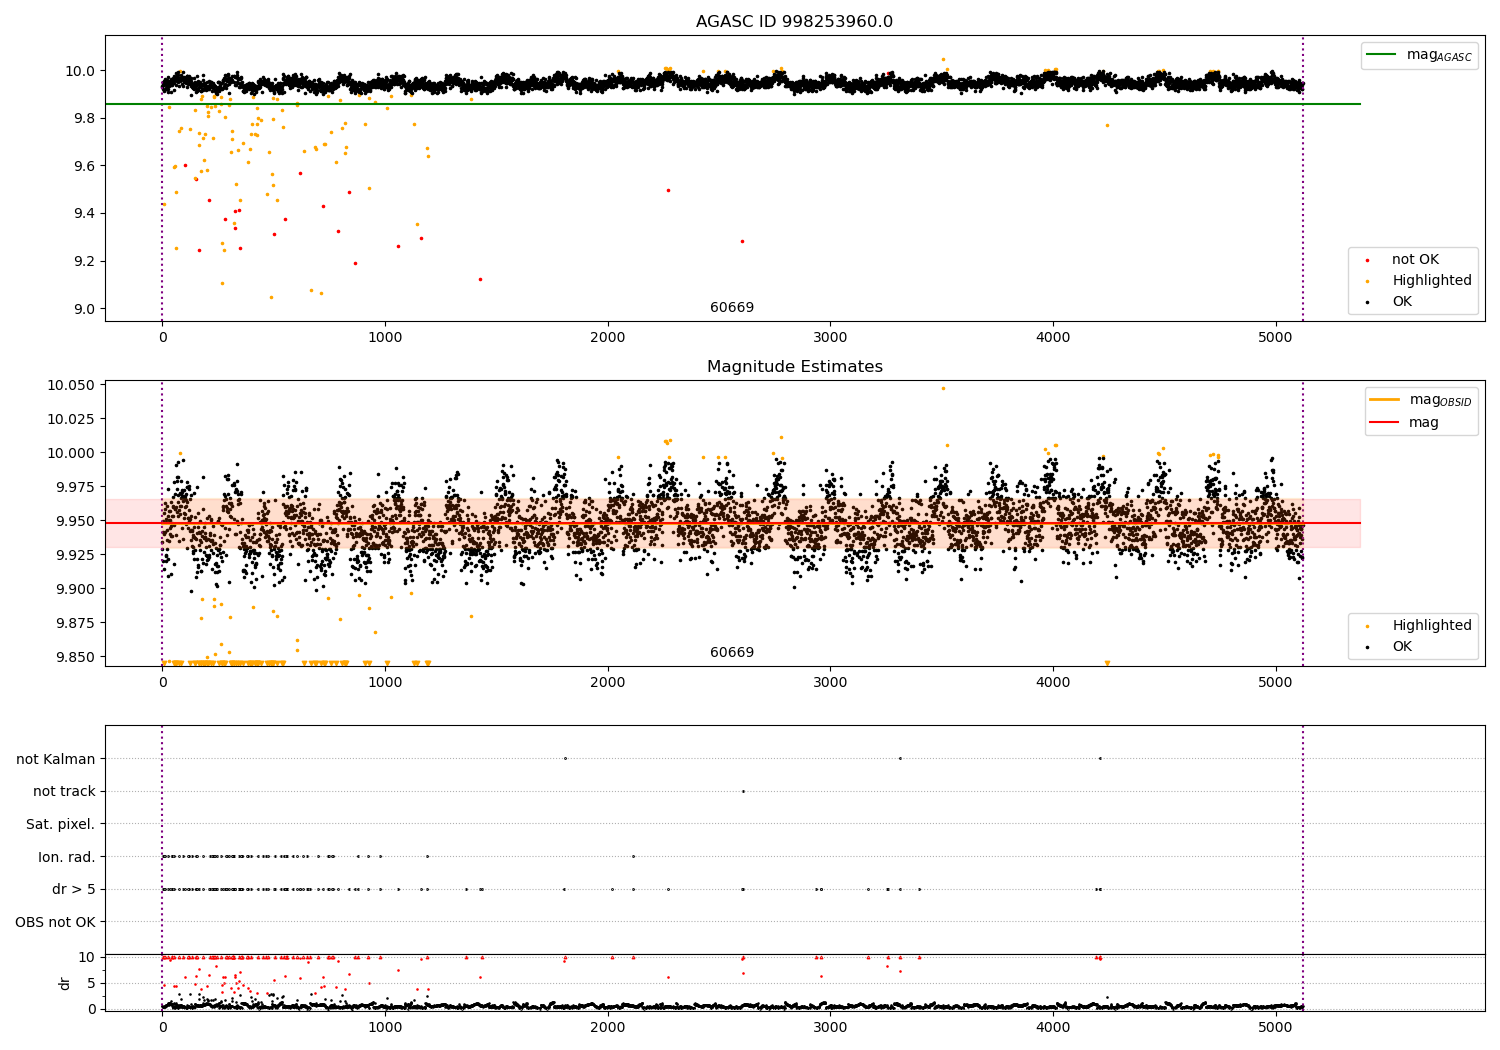Click "OK" label in the top plot legend
This screenshot has height=1050, width=1500.
[1402, 302]
